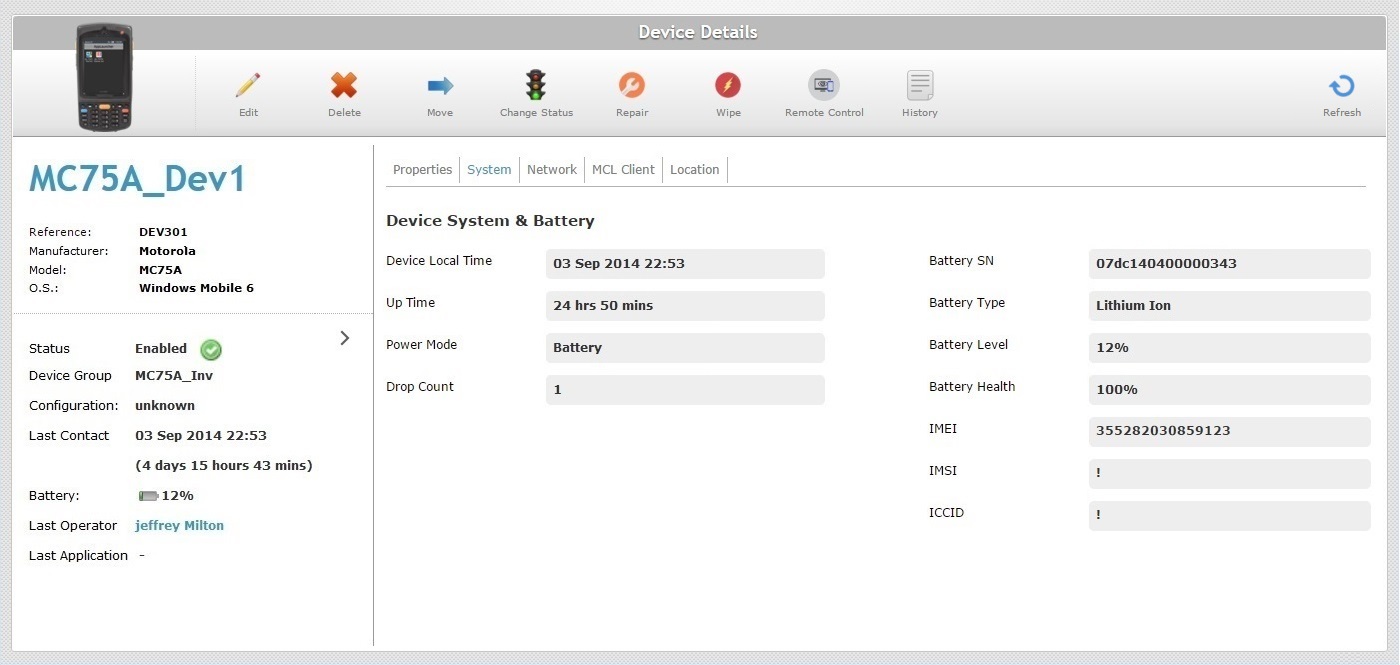Expand the device status panel chevron

(344, 338)
